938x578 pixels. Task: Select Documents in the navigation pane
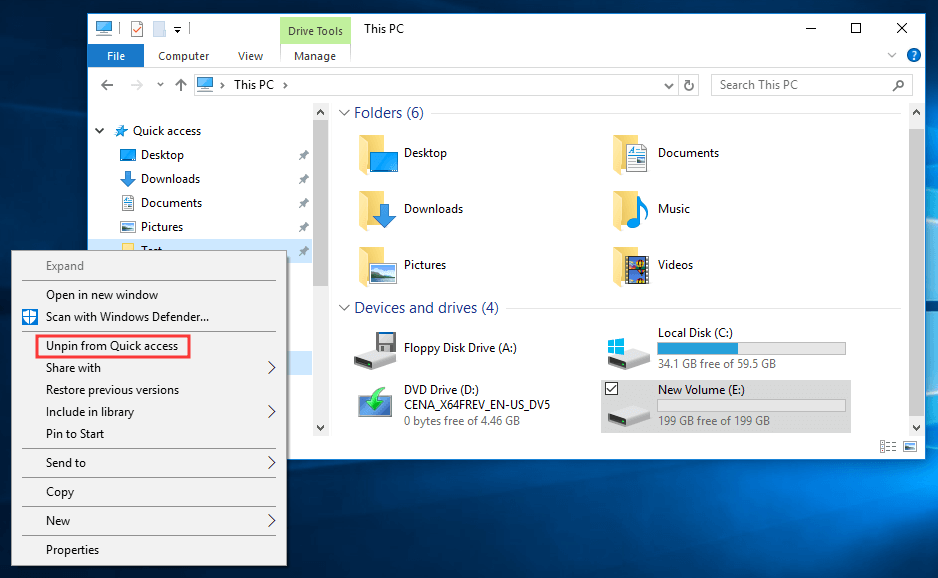pyautogui.click(x=171, y=203)
